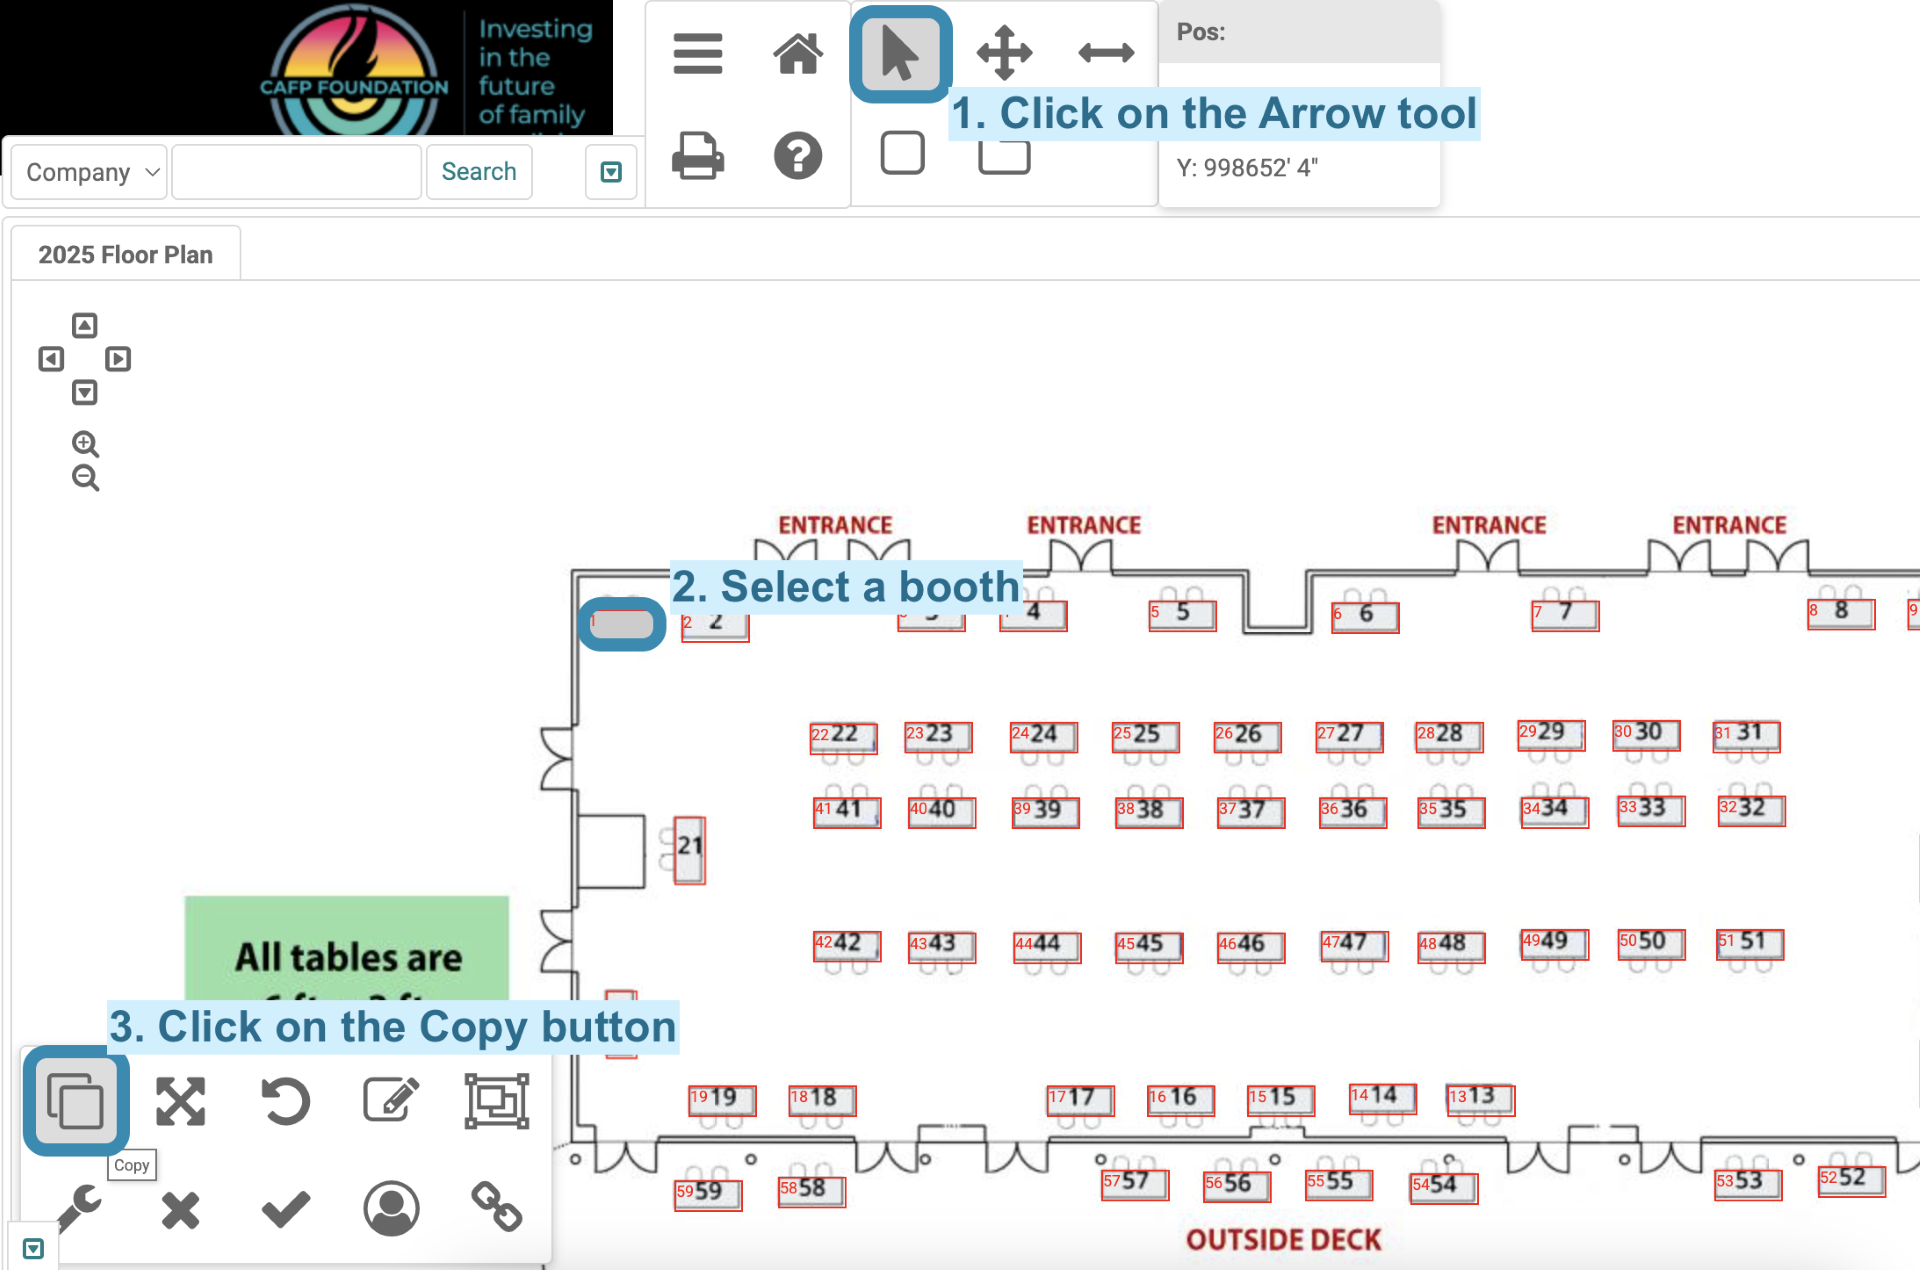Open the hamburger menu
Image resolution: width=1920 pixels, height=1270 pixels.
(x=698, y=53)
